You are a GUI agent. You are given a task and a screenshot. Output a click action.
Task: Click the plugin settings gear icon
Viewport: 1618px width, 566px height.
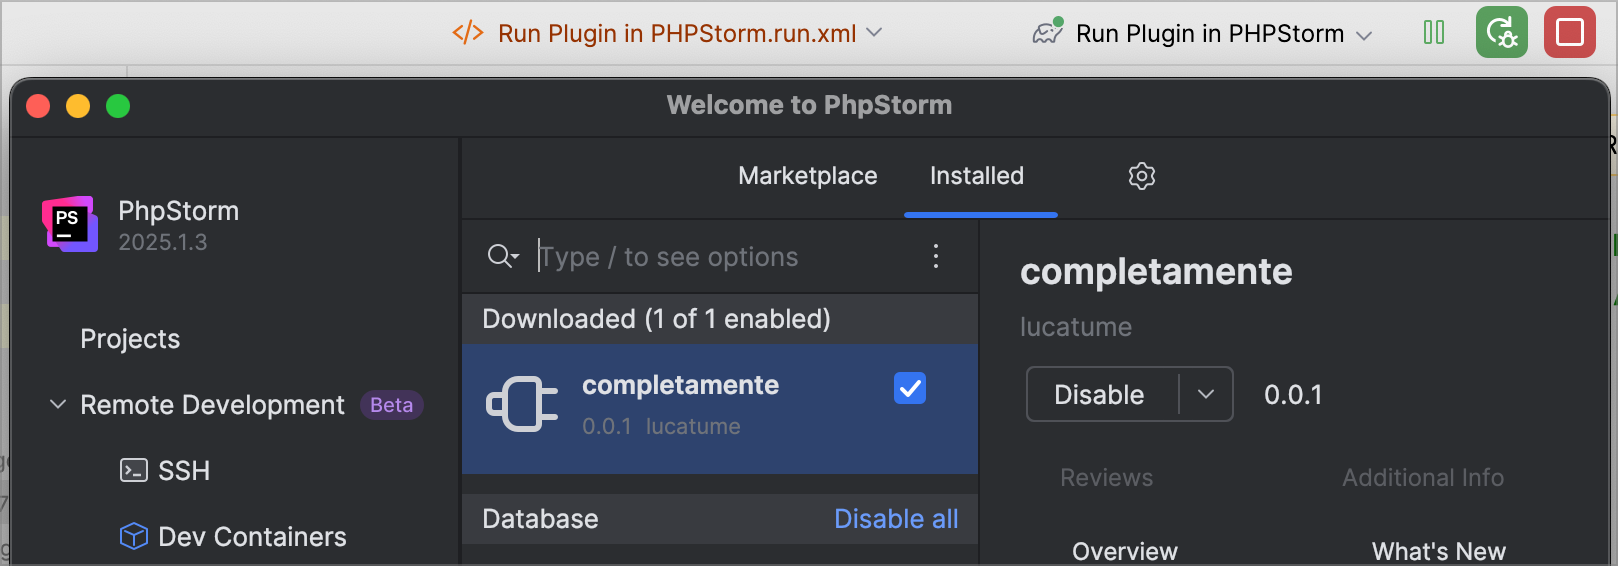coord(1141,176)
